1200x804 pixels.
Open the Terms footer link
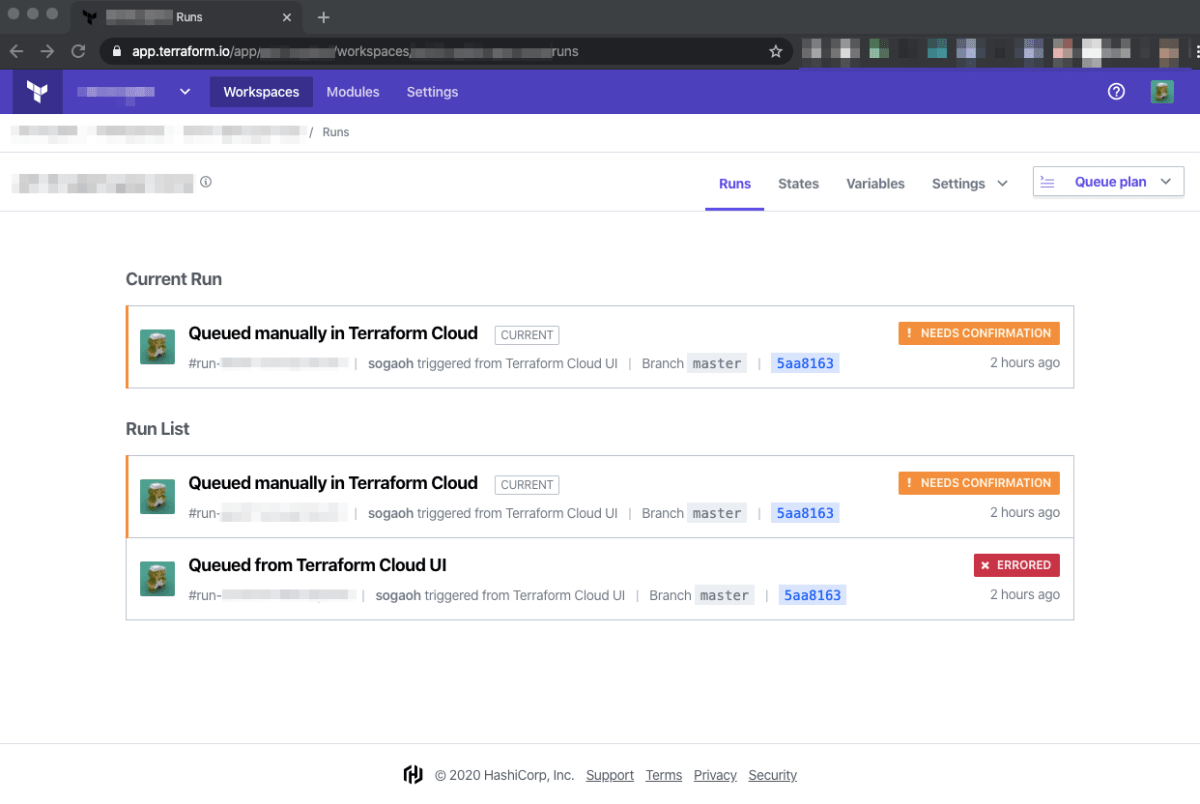click(x=664, y=775)
